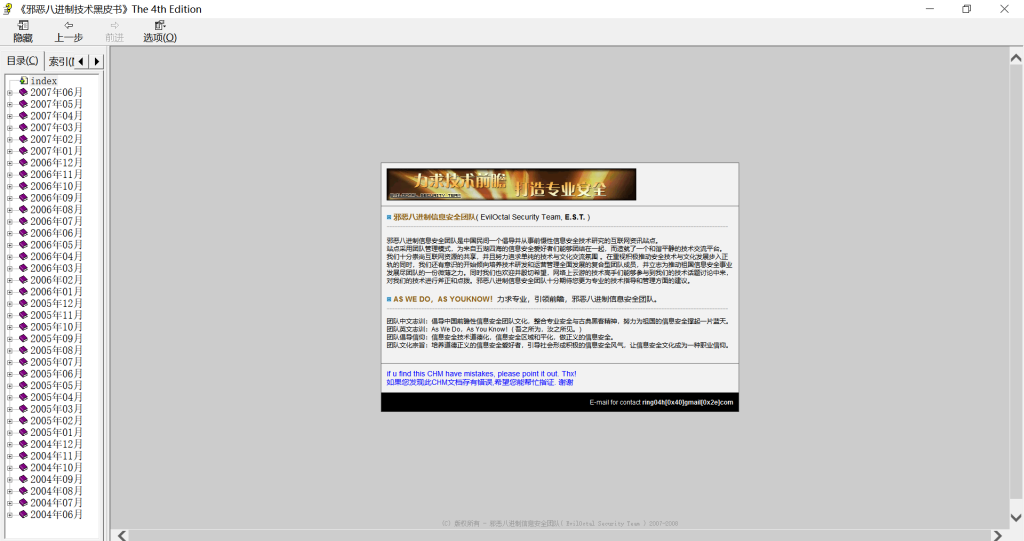Viewport: 1024px width, 541px height.
Task: Switch to the 目录(C) contents tab
Action: coord(22,61)
